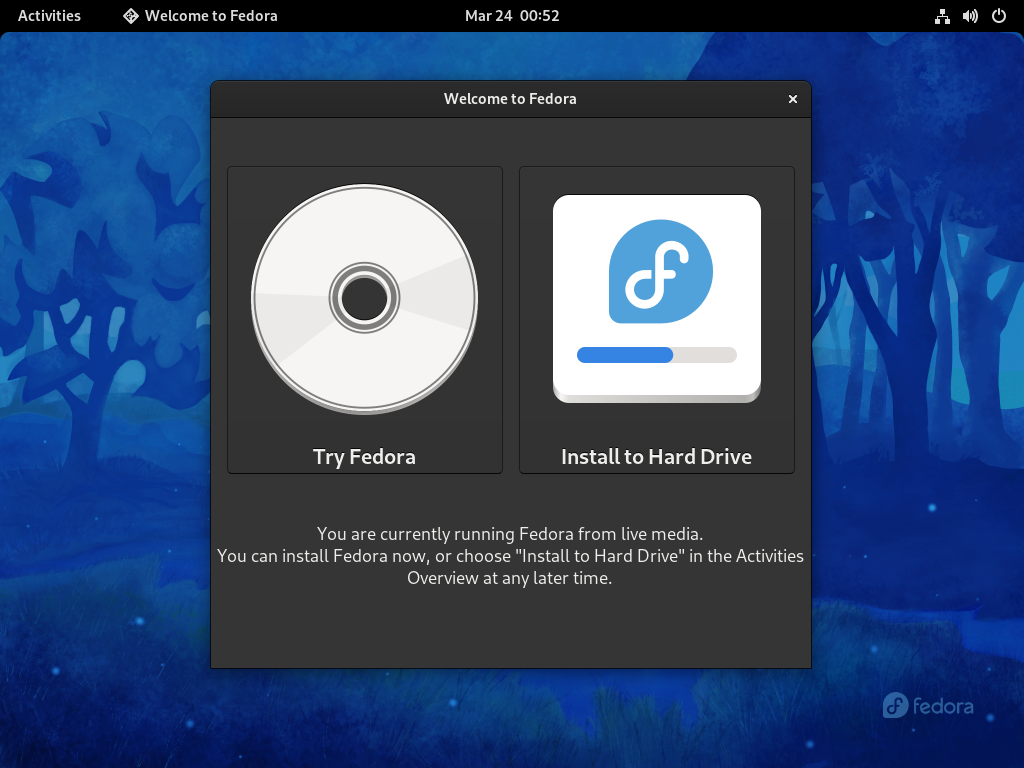This screenshot has height=768, width=1024.
Task: Click the volume speaker icon
Action: click(970, 16)
